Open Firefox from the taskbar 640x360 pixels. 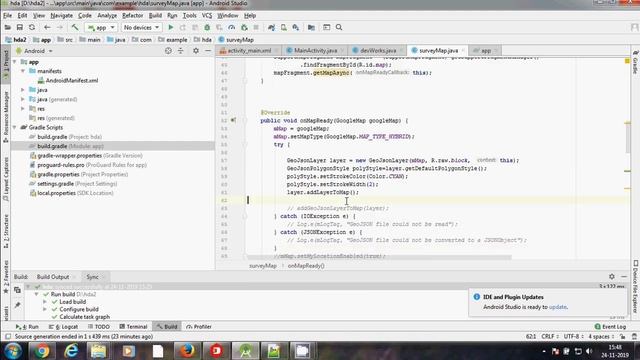(x=187, y=351)
